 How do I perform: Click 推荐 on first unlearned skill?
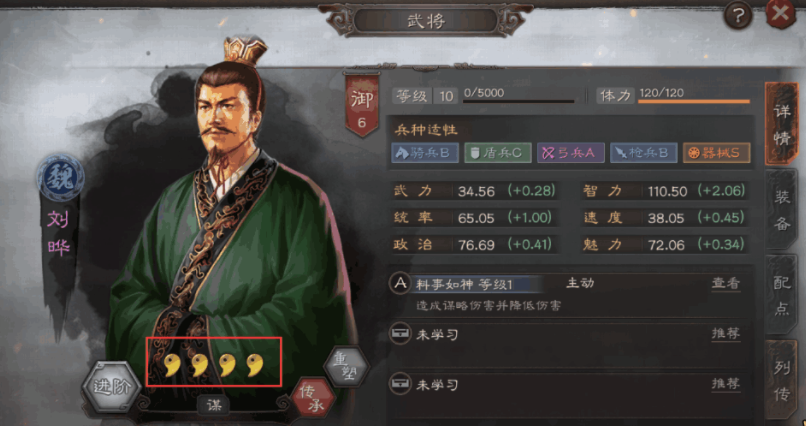pyautogui.click(x=726, y=334)
